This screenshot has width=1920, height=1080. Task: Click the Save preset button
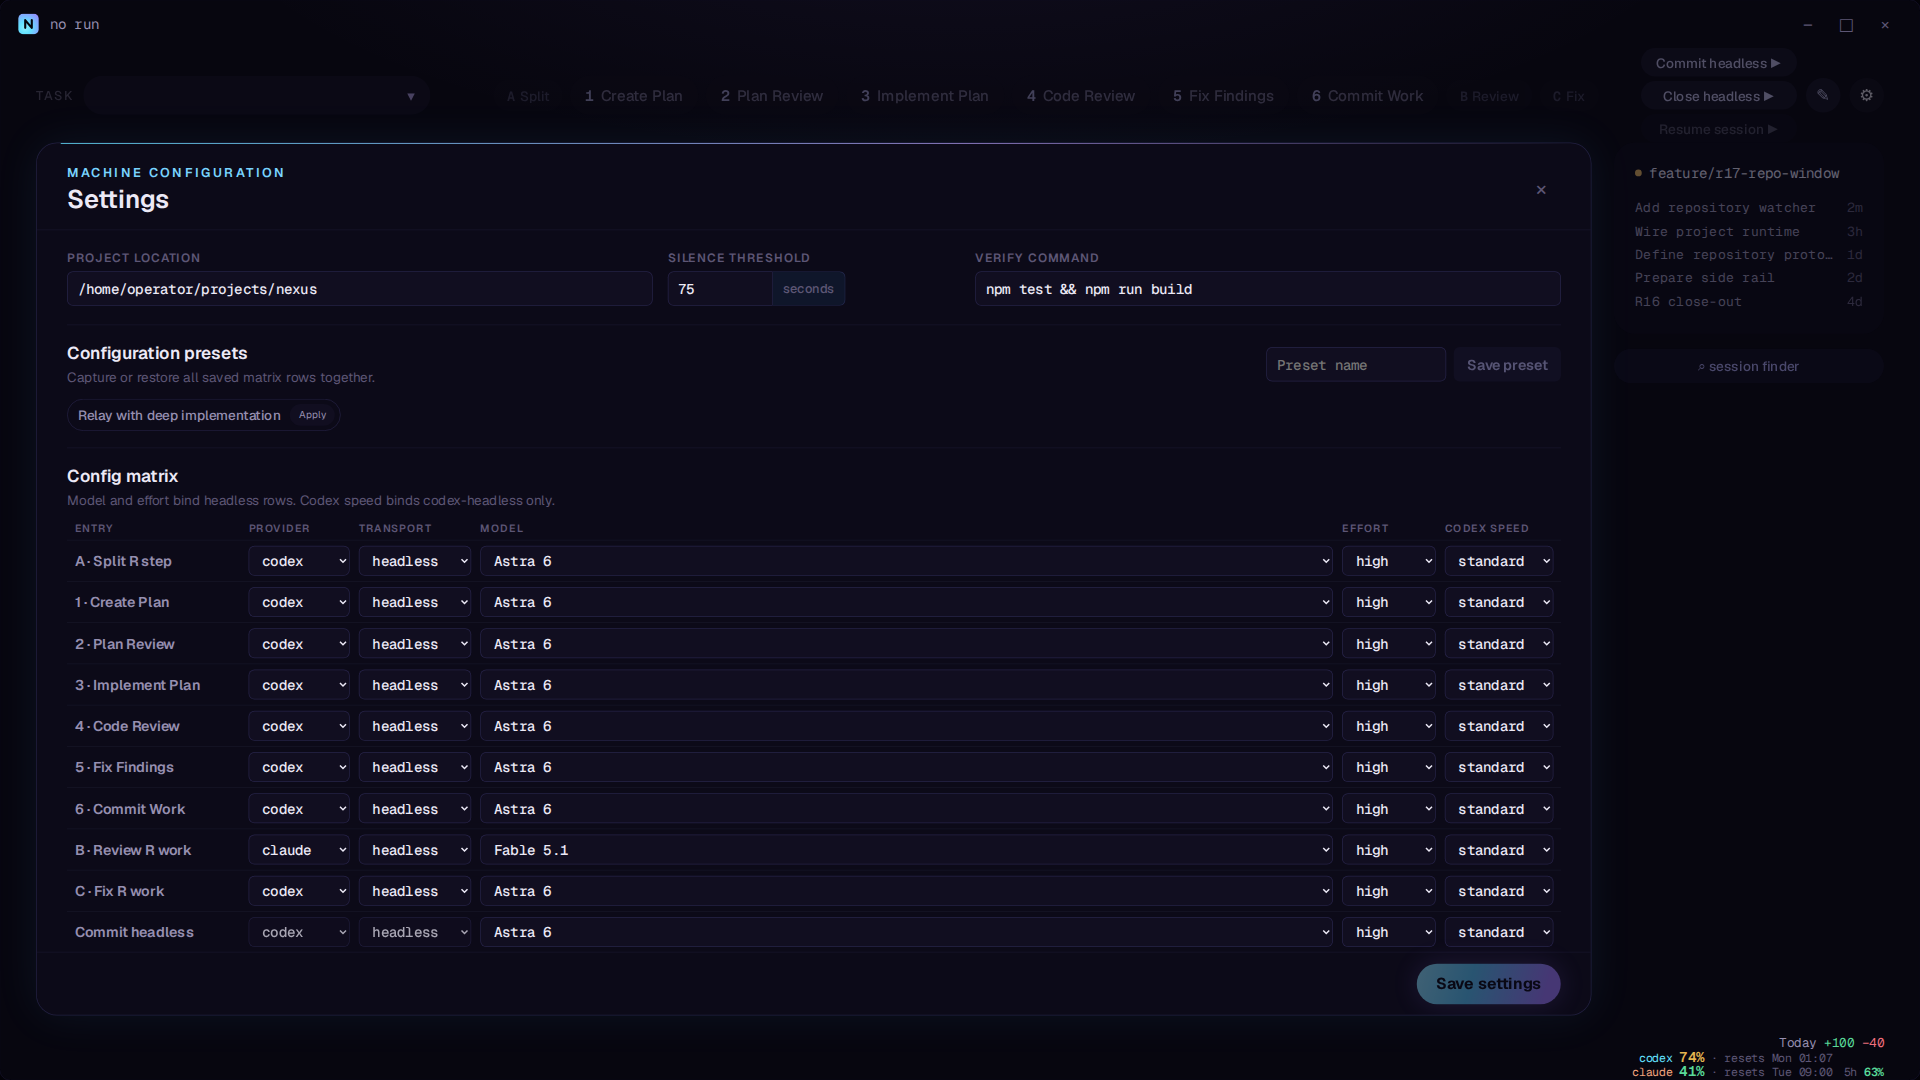[1507, 365]
